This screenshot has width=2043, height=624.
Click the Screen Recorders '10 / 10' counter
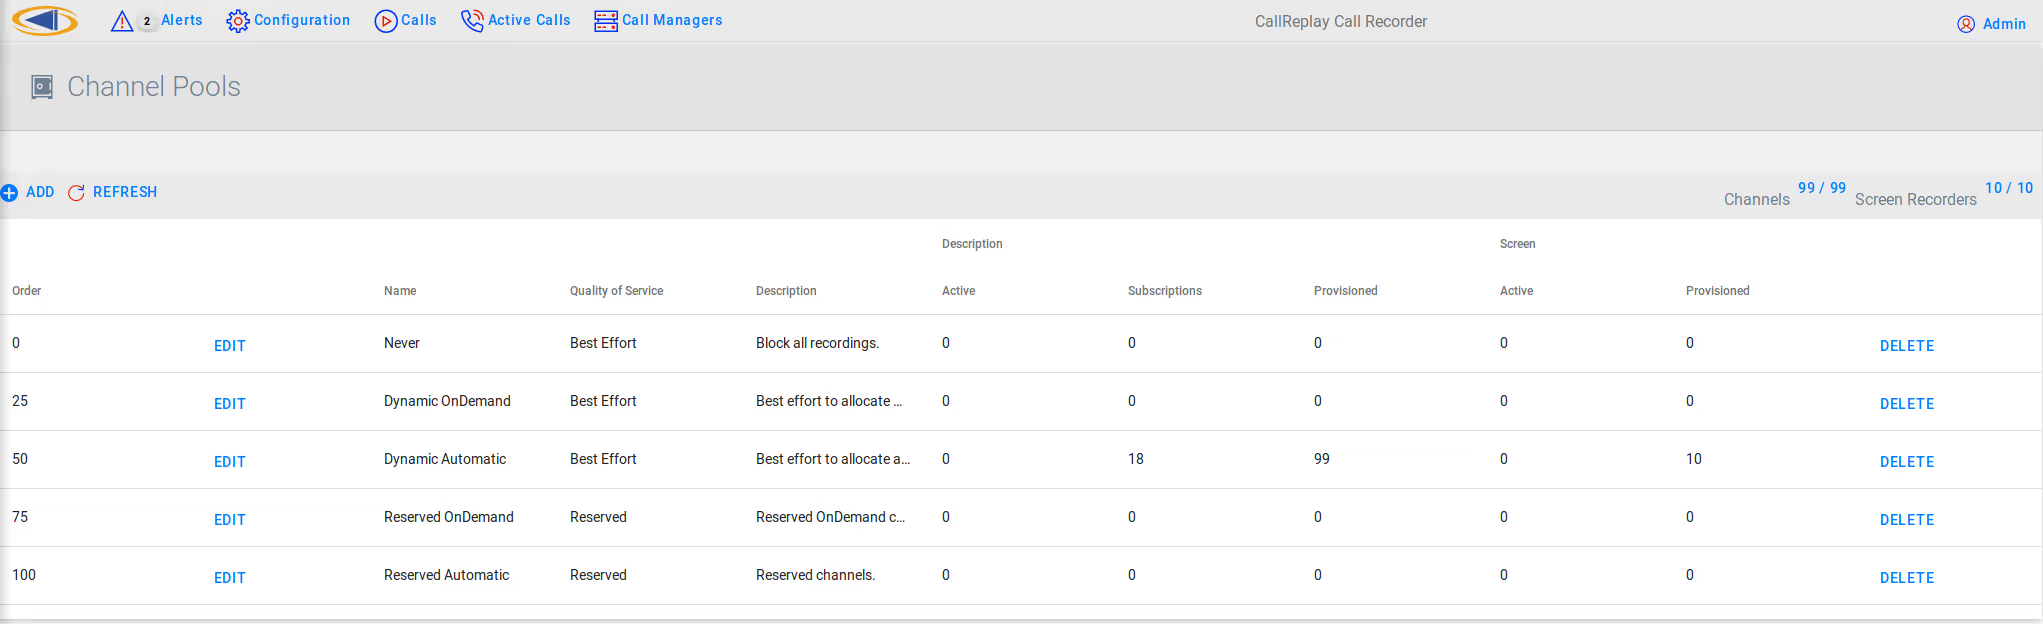2009,188
